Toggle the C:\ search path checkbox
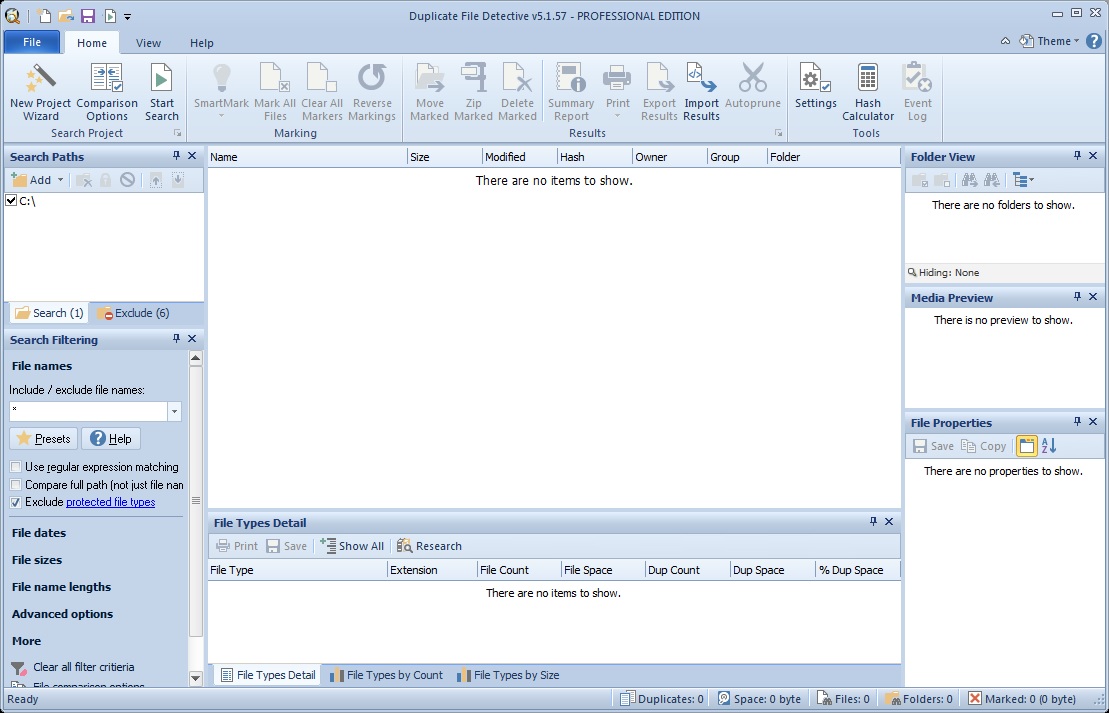 coord(11,200)
